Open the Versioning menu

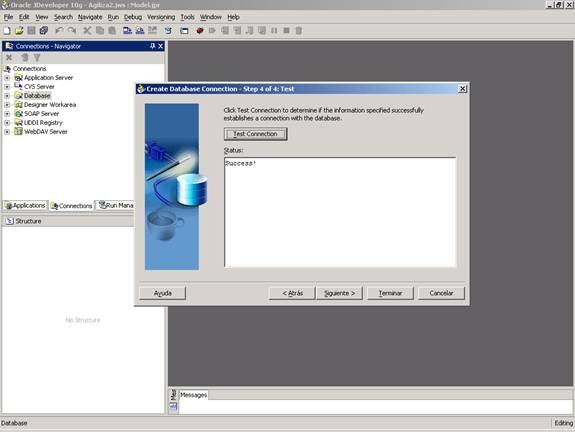[161, 17]
